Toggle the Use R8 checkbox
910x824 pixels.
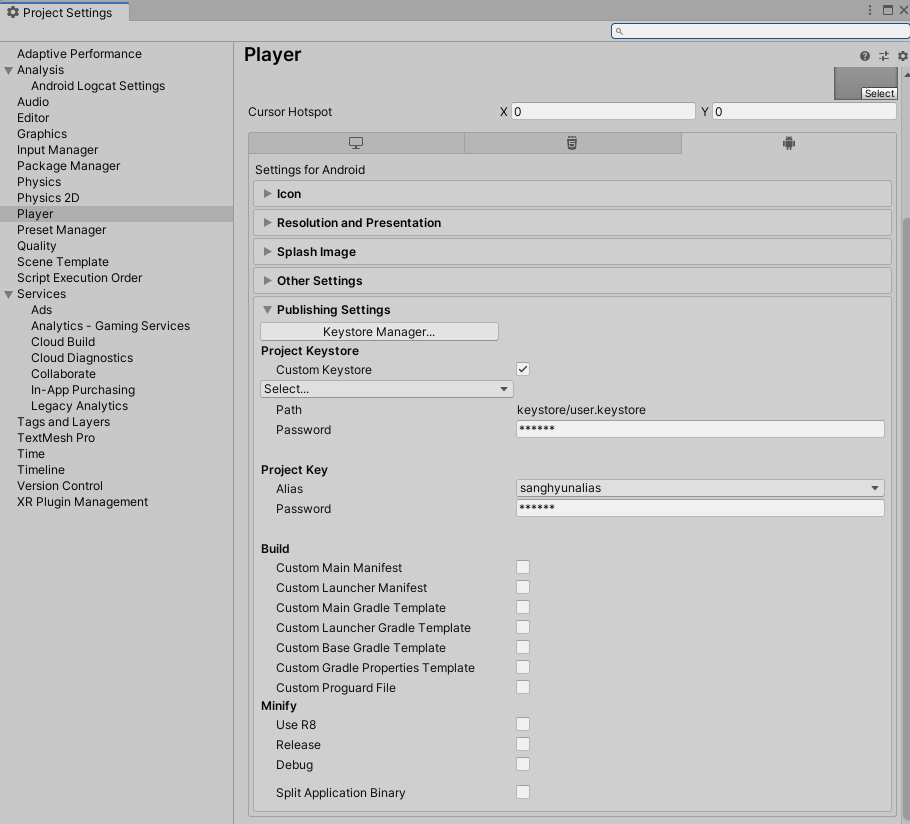point(523,724)
